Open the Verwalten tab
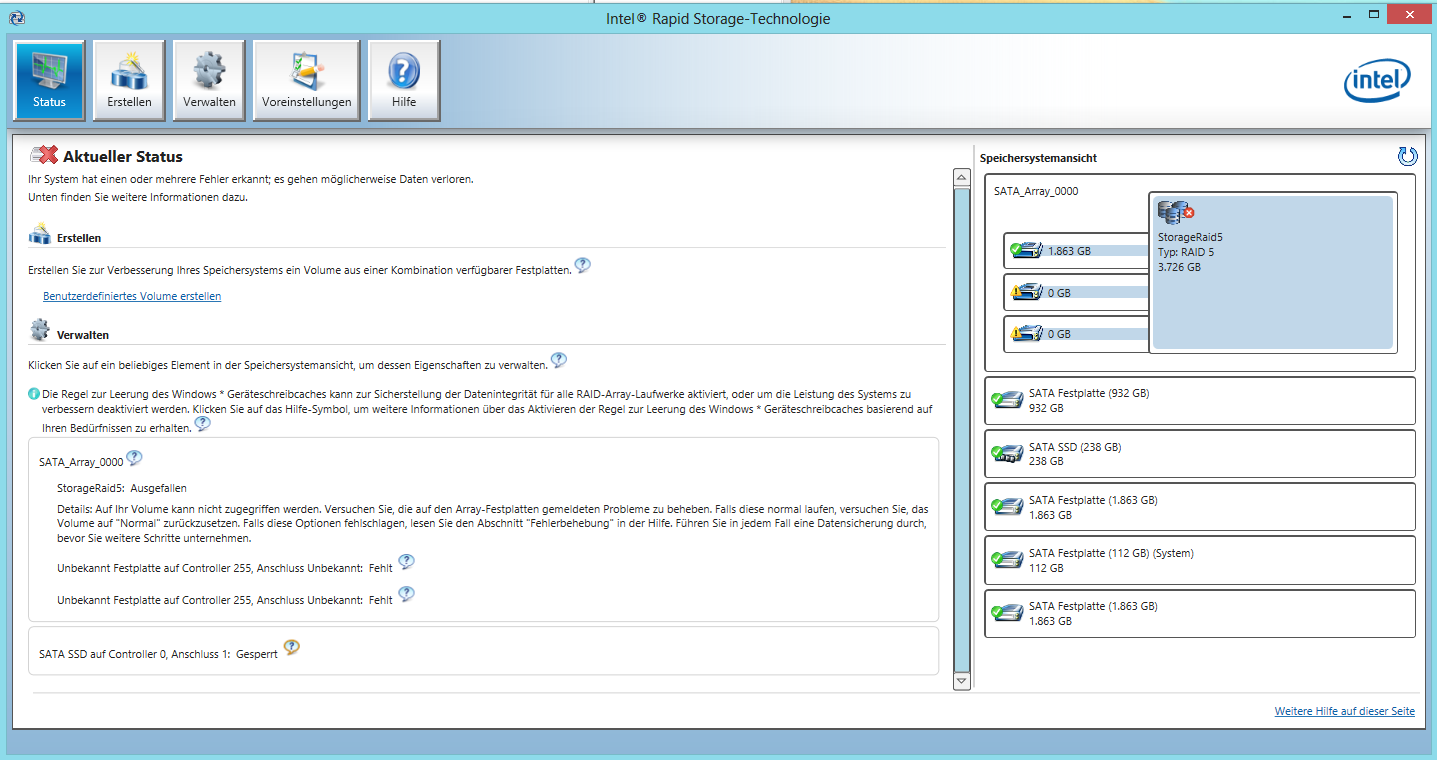1437x760 pixels. tap(209, 80)
